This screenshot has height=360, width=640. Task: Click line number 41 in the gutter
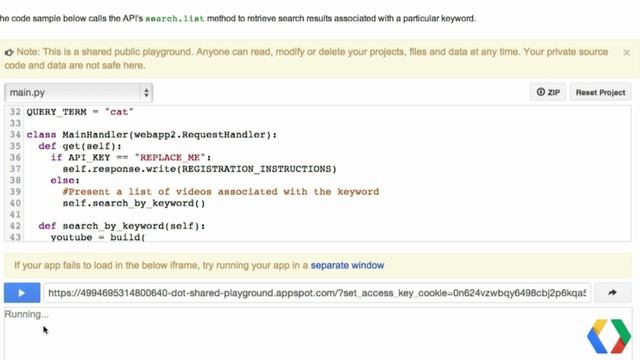pyautogui.click(x=15, y=215)
